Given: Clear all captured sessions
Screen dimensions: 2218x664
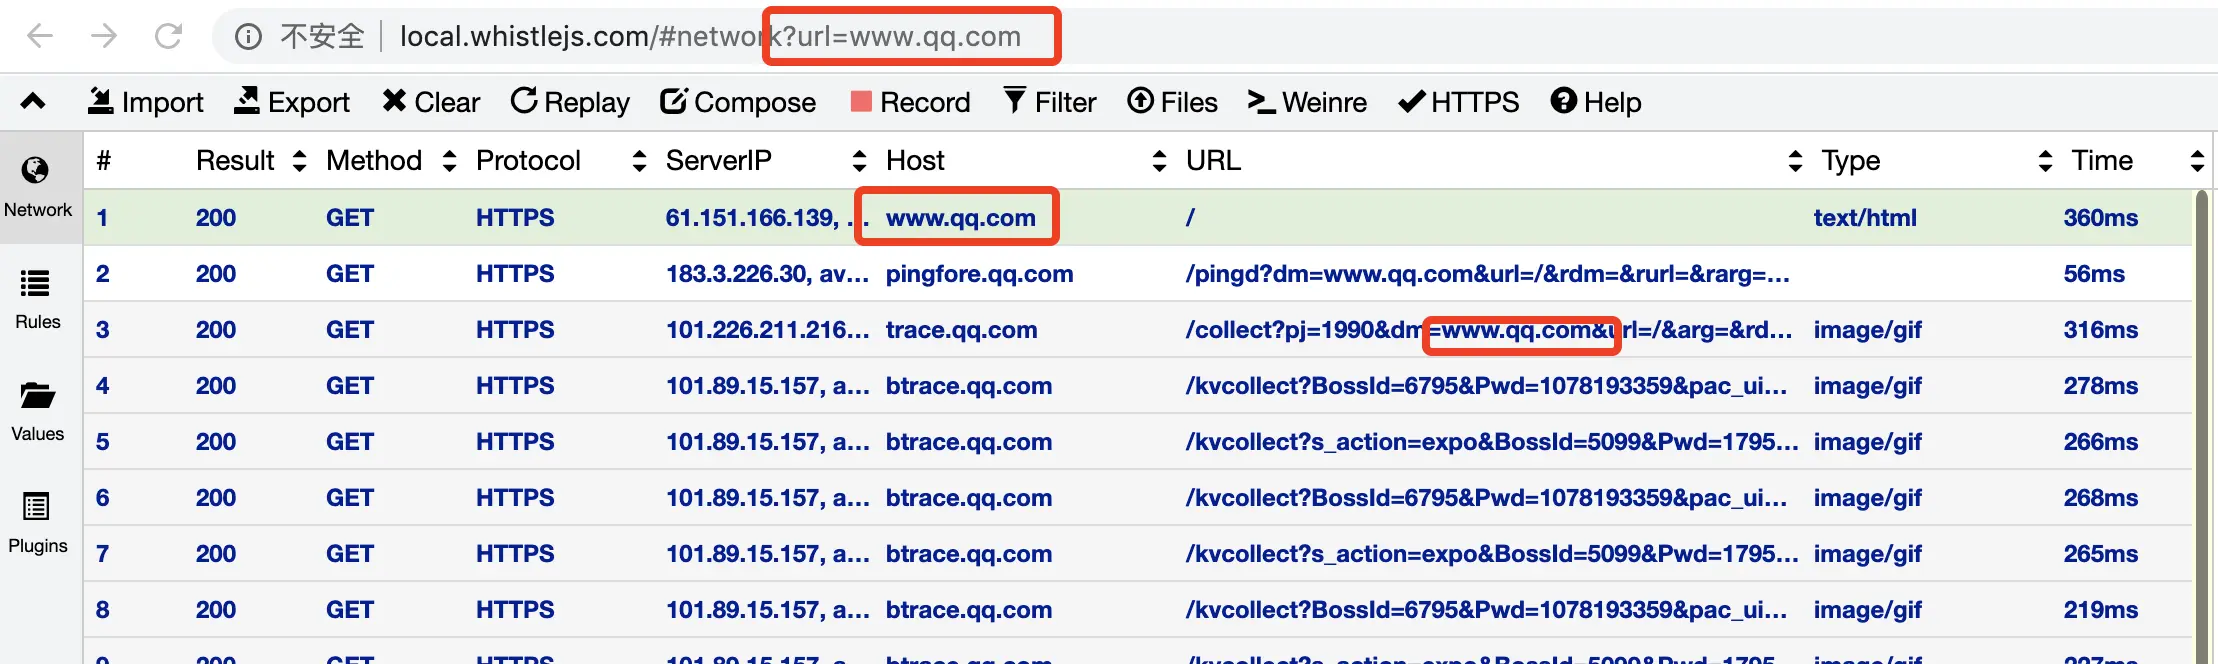Looking at the screenshot, I should click(x=430, y=102).
